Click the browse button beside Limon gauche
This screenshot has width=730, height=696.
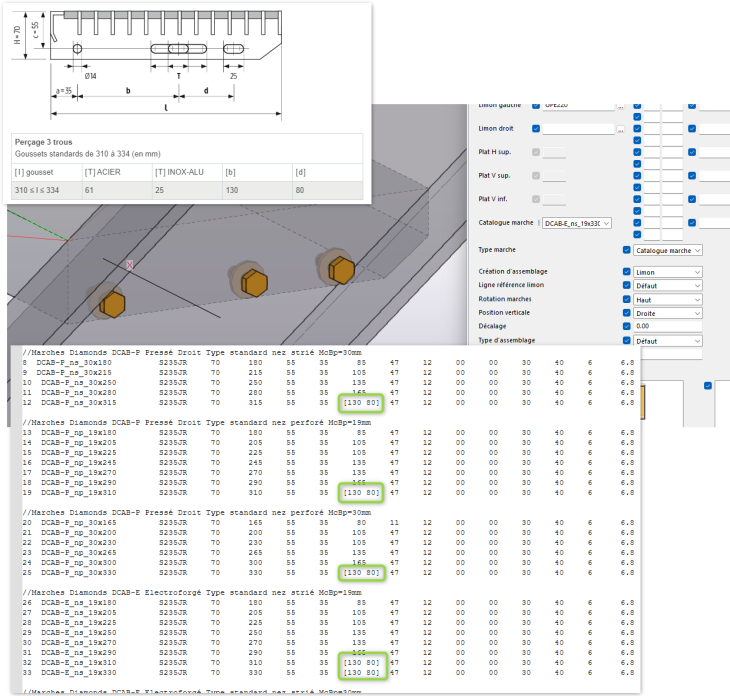pos(621,105)
